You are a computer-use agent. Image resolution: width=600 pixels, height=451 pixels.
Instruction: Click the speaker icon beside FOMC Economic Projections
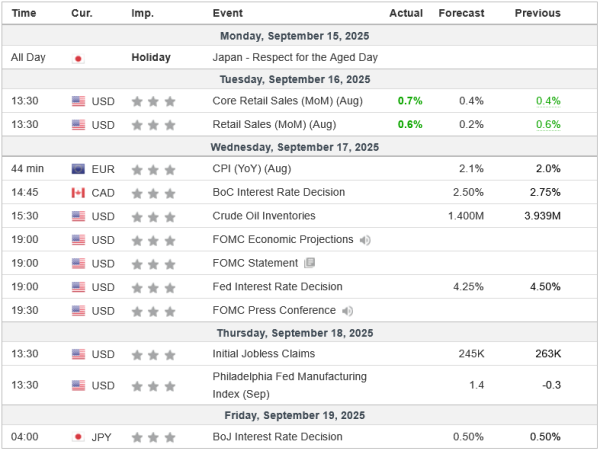[x=365, y=240]
